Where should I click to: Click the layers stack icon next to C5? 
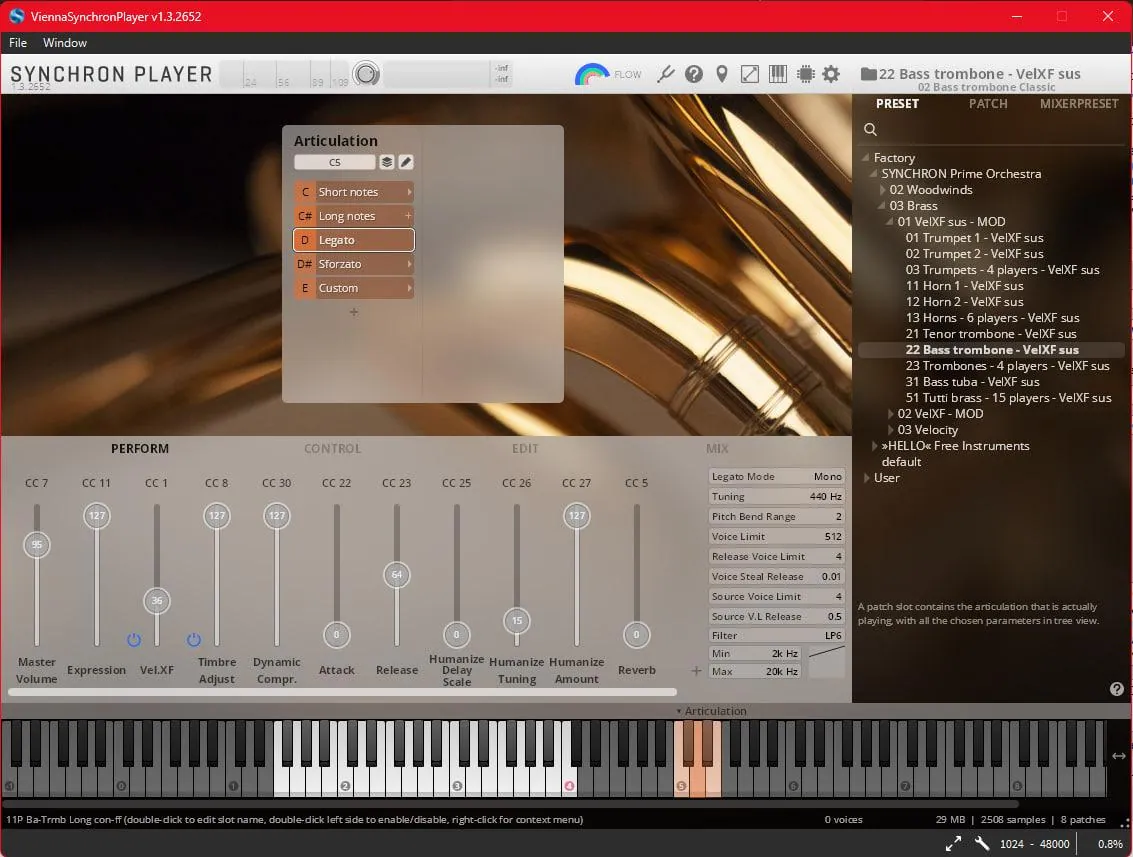(387, 161)
